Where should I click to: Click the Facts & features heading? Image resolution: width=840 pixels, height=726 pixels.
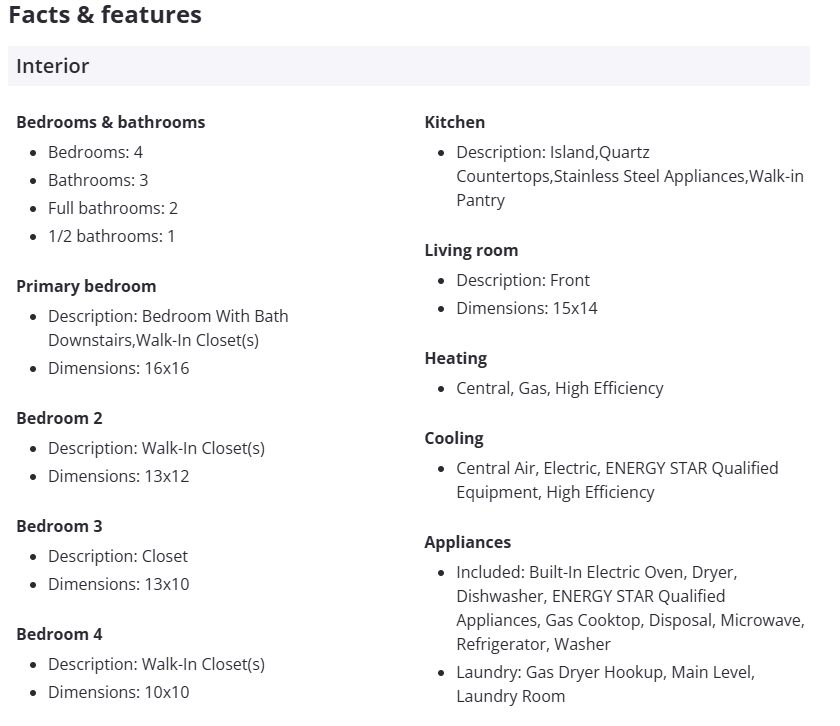point(105,15)
